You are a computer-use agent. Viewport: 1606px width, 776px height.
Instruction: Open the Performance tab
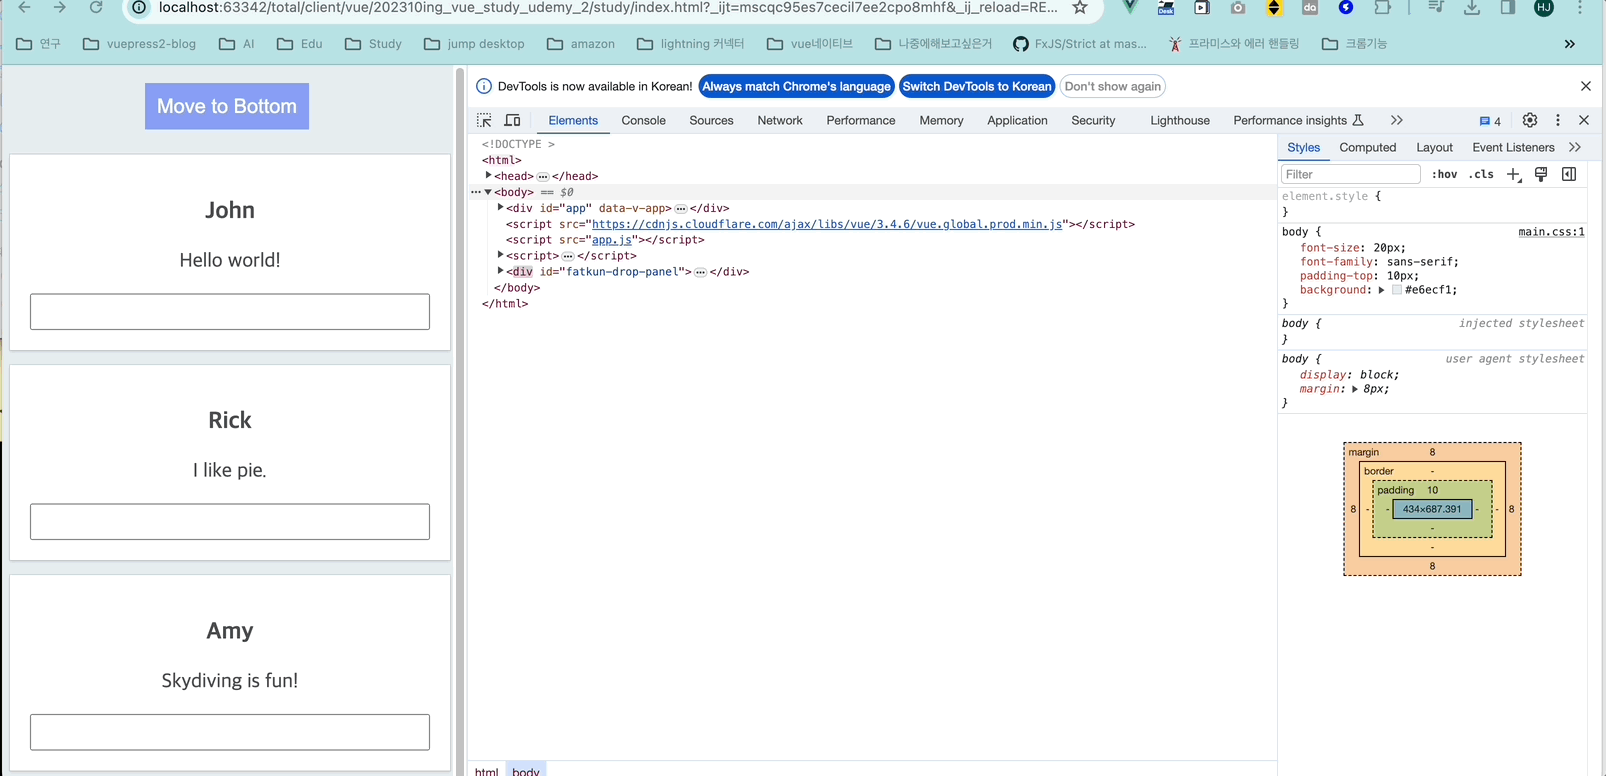coord(861,120)
